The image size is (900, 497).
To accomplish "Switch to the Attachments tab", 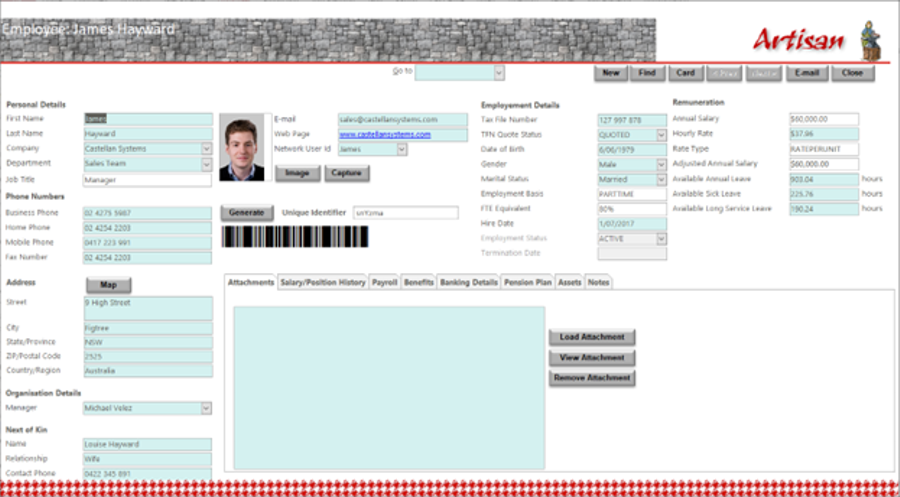I will point(251,282).
